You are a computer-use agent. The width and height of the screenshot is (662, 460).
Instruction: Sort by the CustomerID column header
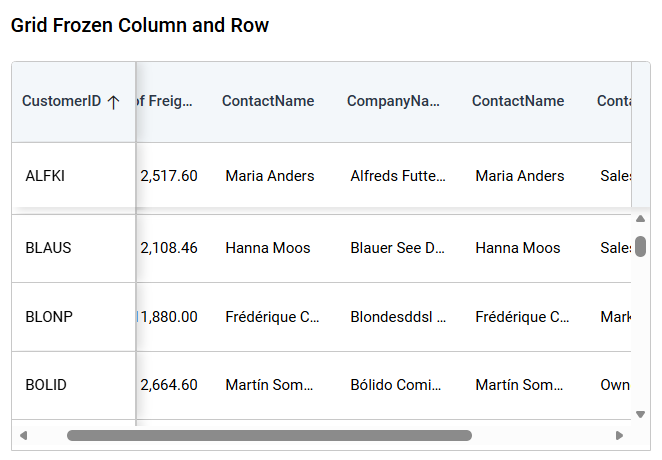pos(62,102)
